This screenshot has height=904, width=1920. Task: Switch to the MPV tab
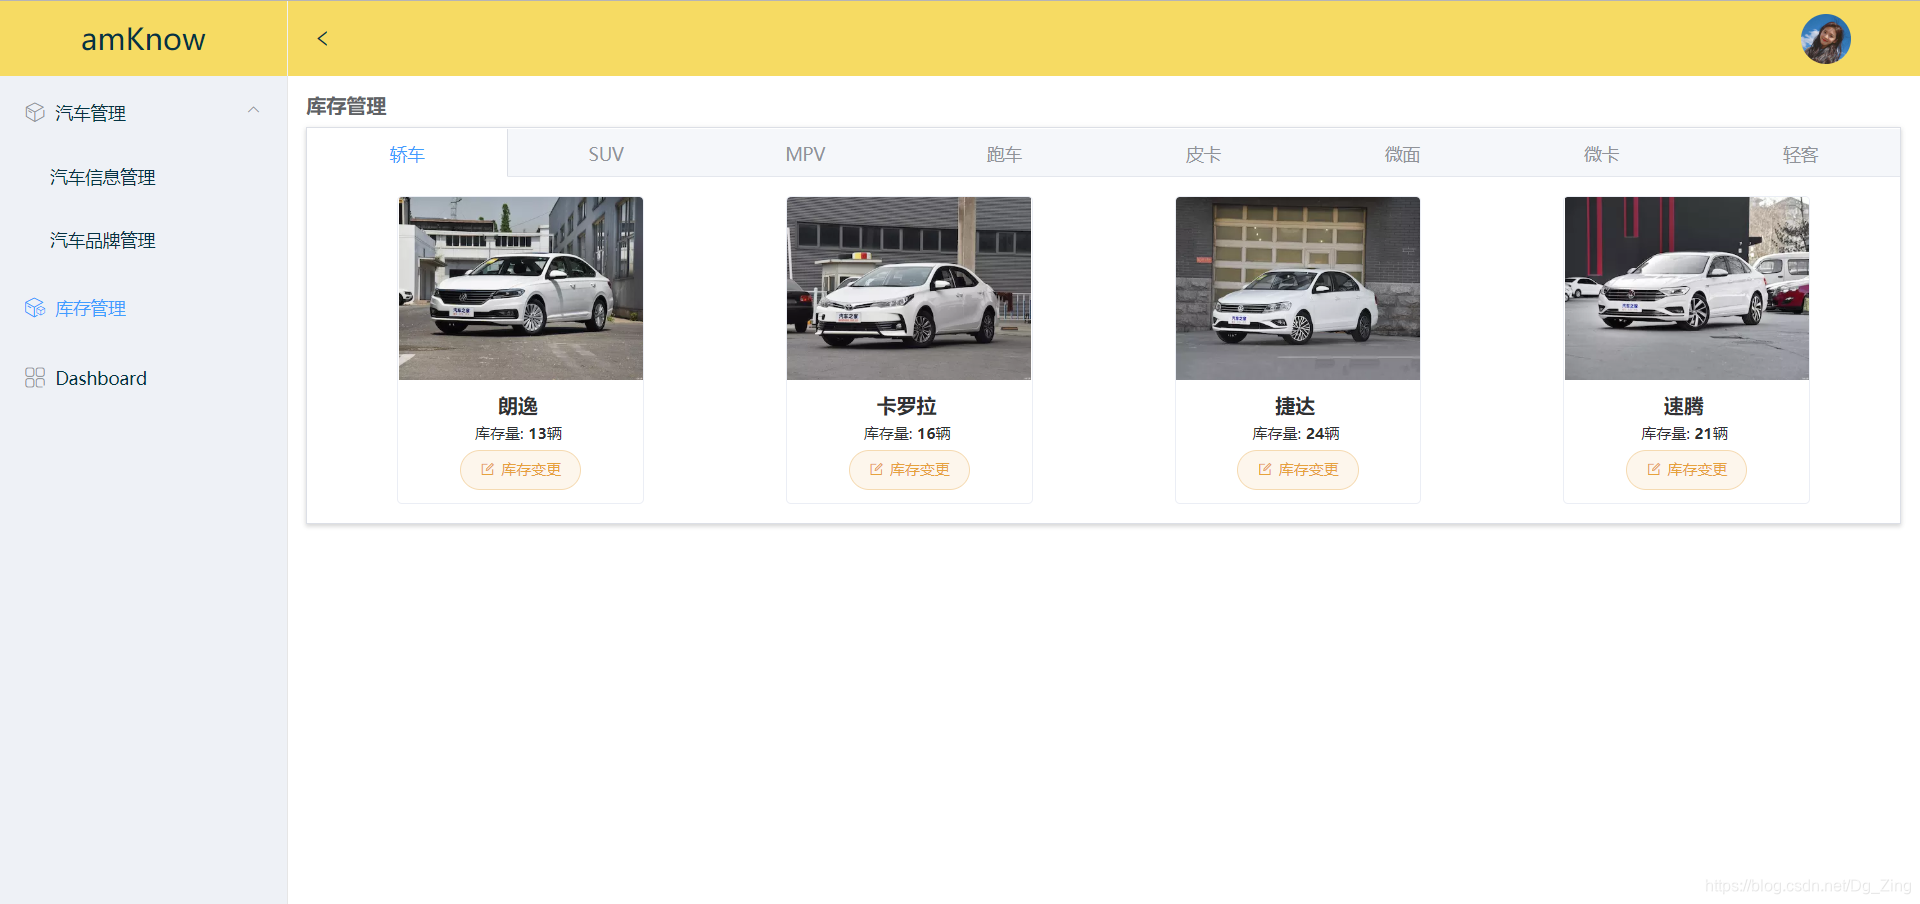click(x=805, y=154)
